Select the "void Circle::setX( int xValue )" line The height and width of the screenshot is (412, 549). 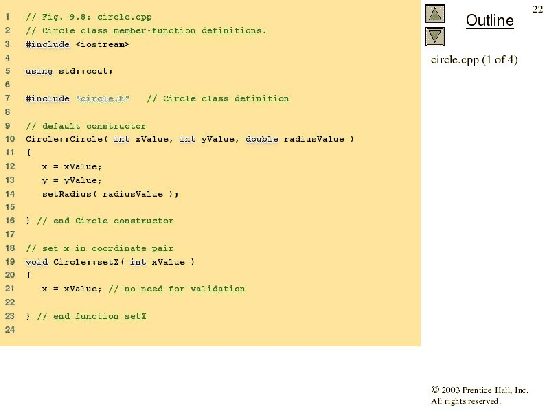[x=110, y=262]
